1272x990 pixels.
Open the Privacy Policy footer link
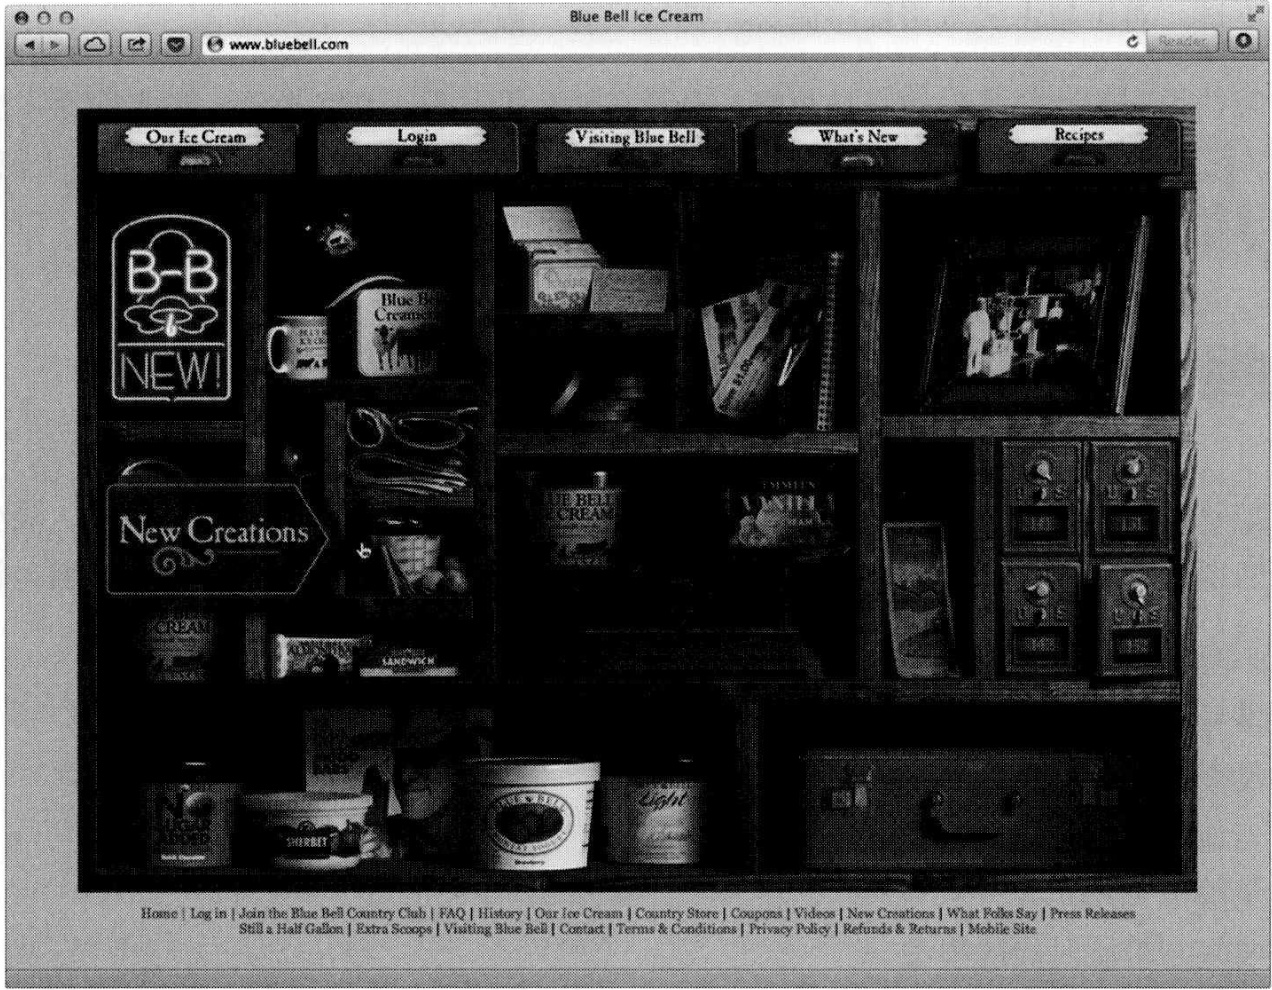(x=789, y=928)
